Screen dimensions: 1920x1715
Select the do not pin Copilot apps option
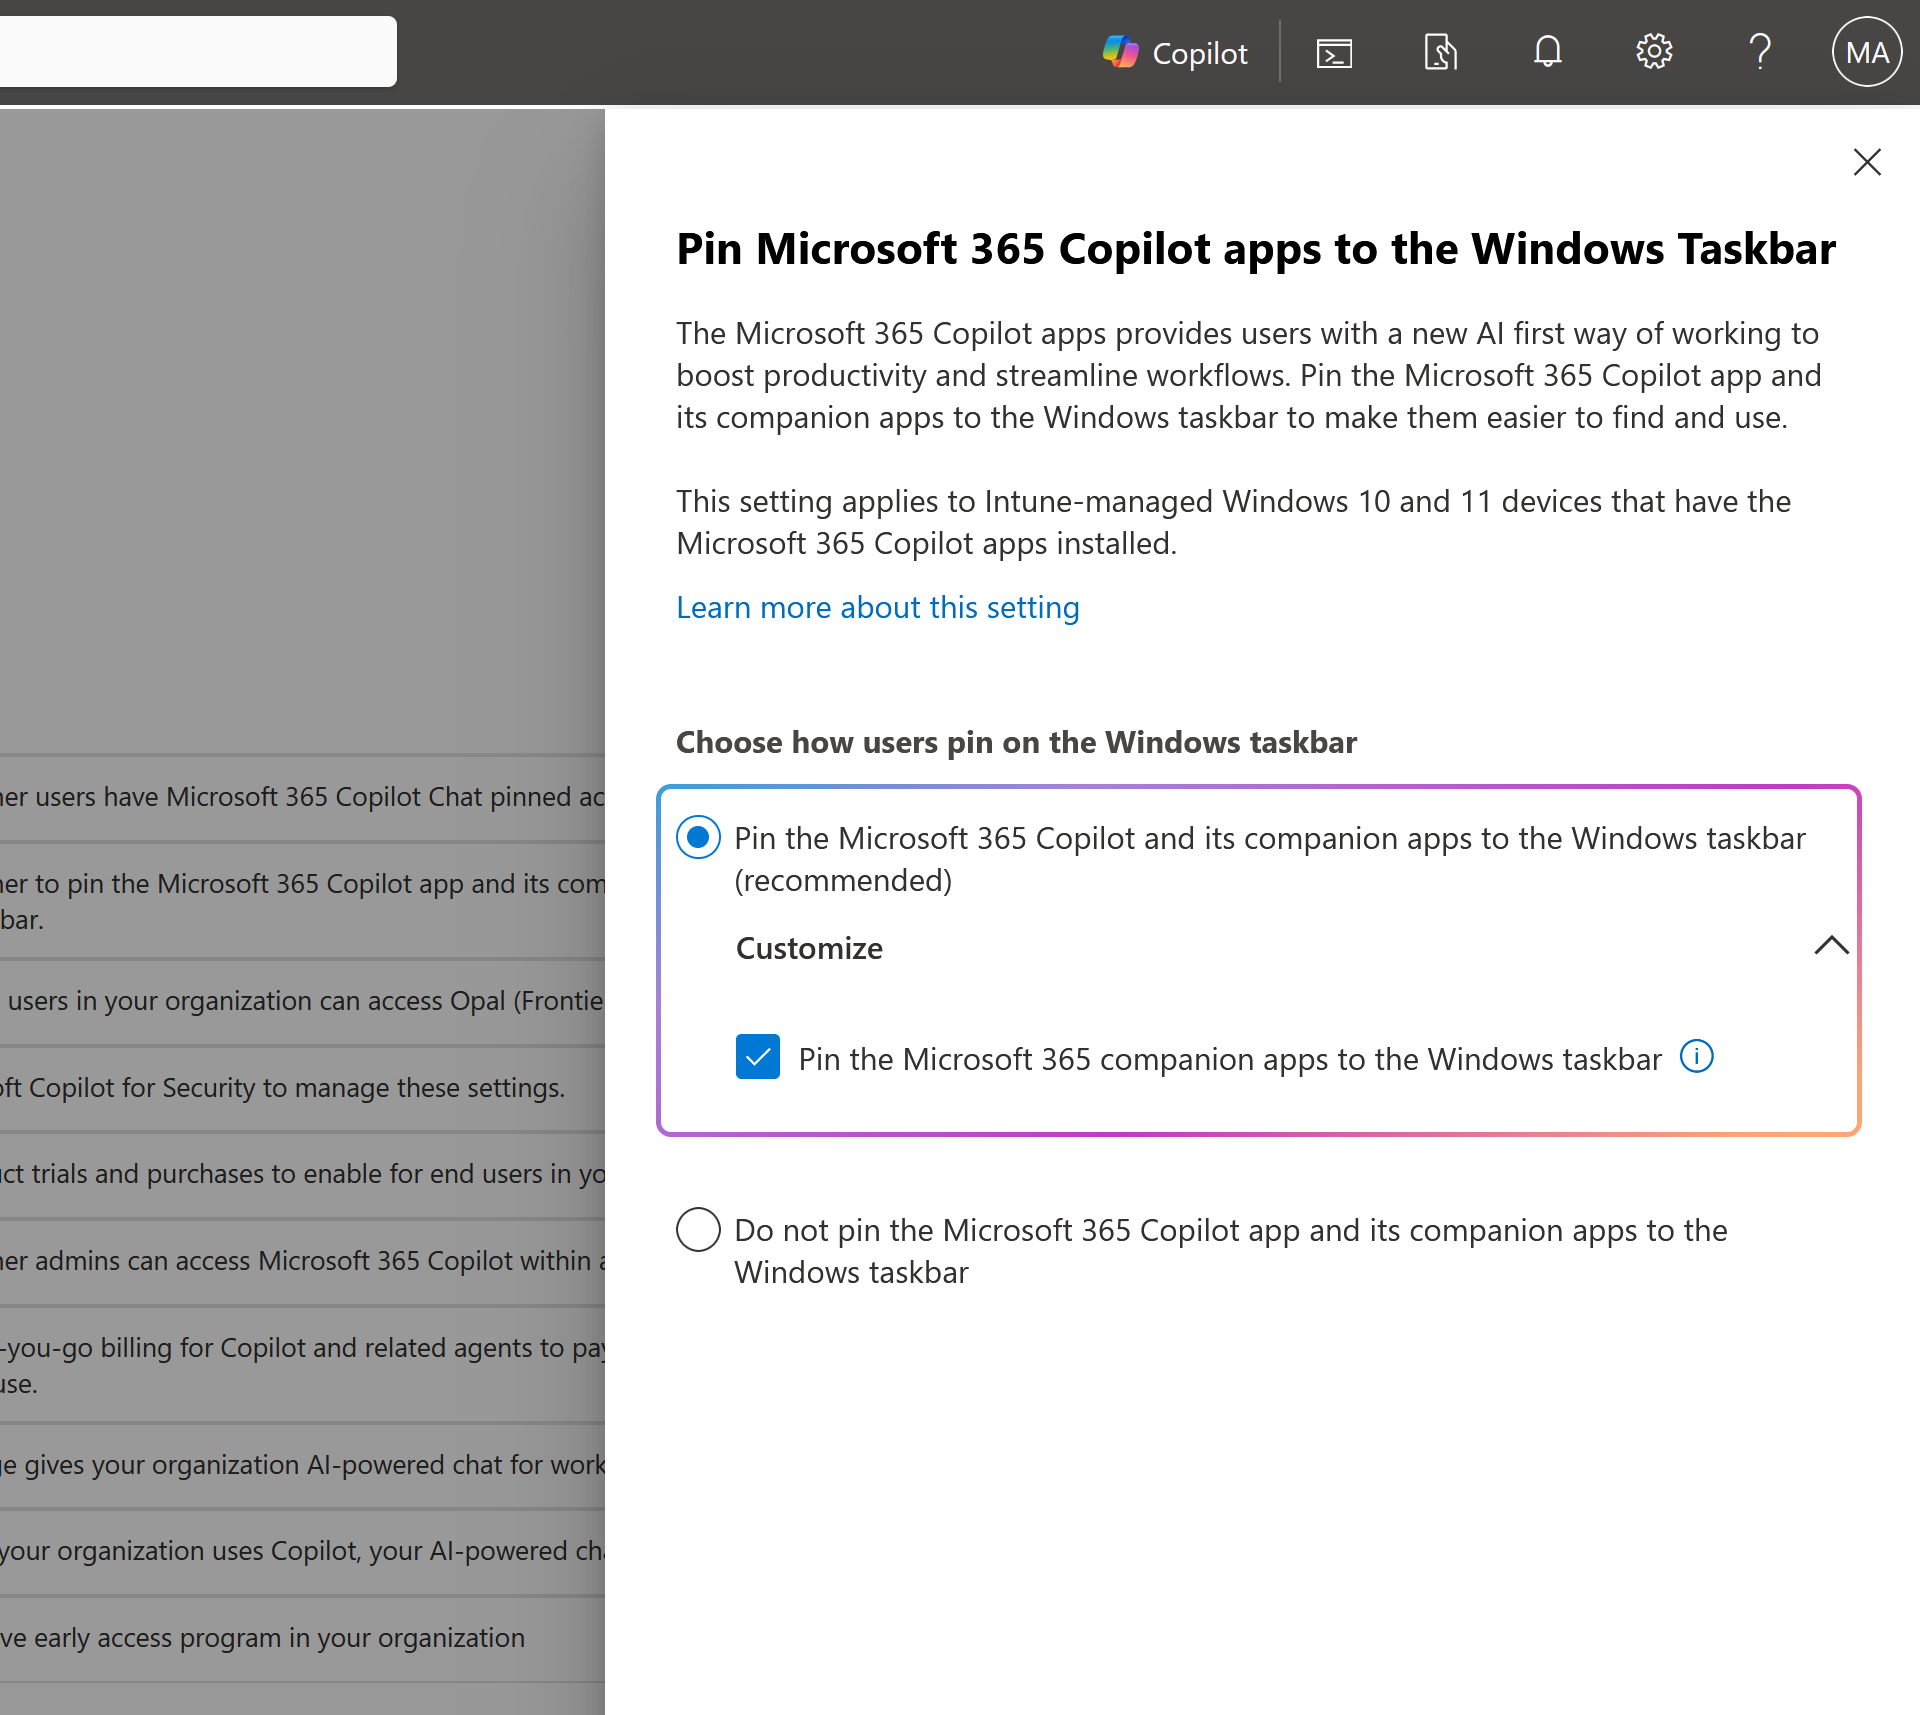(x=698, y=1229)
